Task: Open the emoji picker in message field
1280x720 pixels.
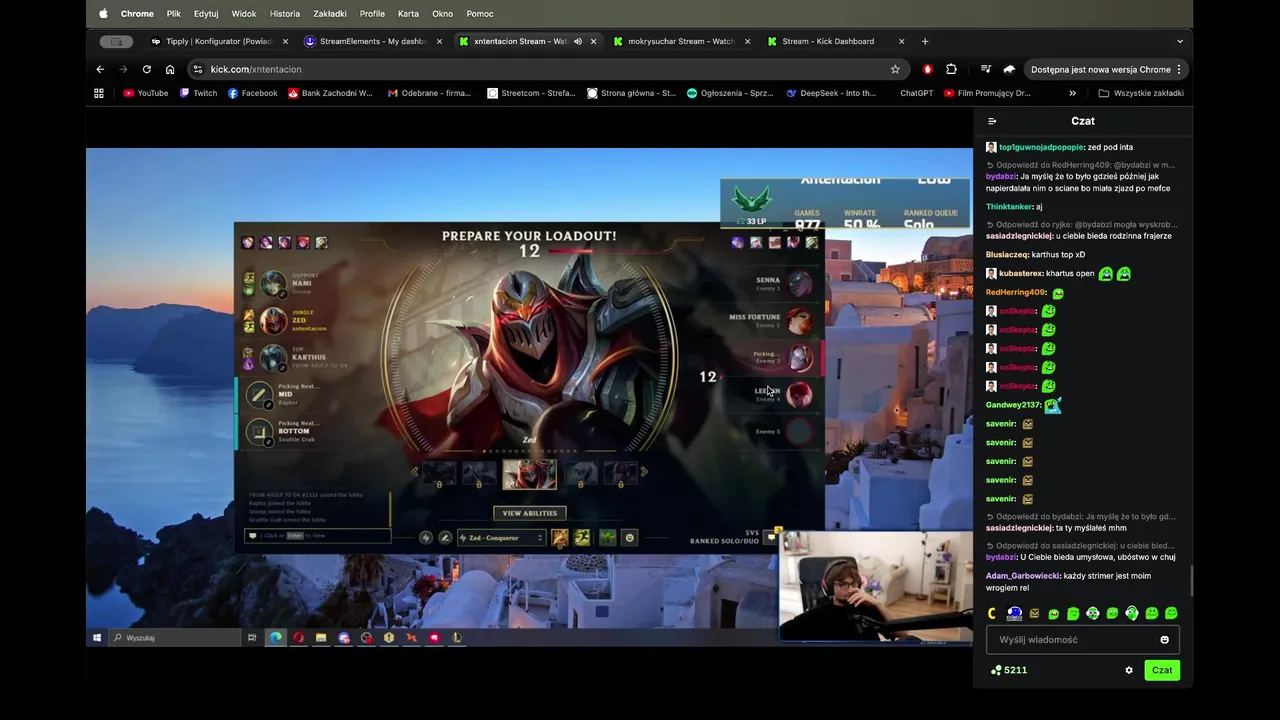Action: [x=1164, y=640]
